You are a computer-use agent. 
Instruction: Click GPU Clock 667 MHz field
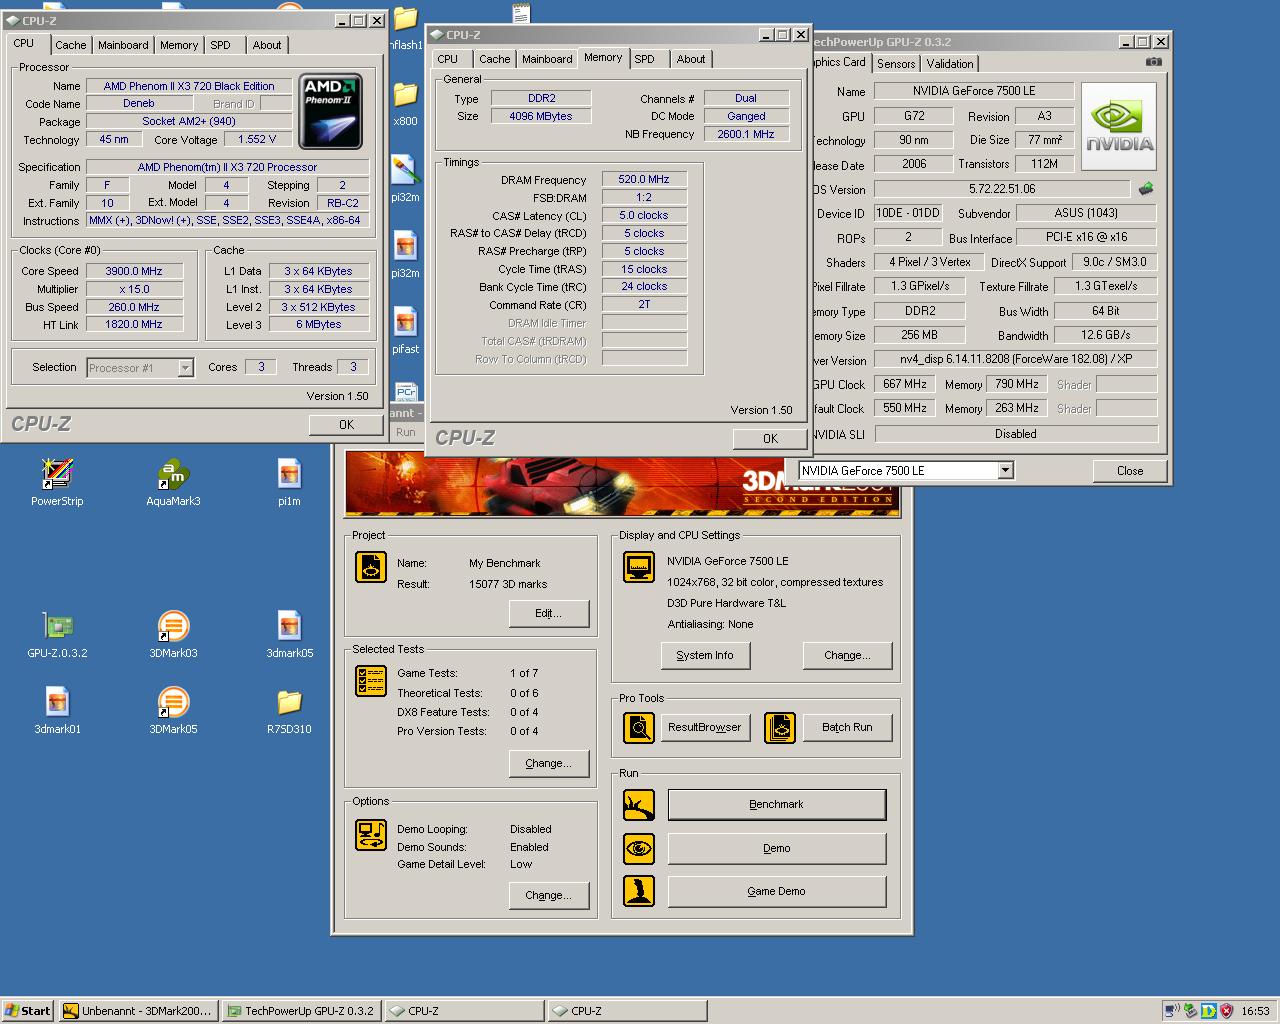[905, 384]
